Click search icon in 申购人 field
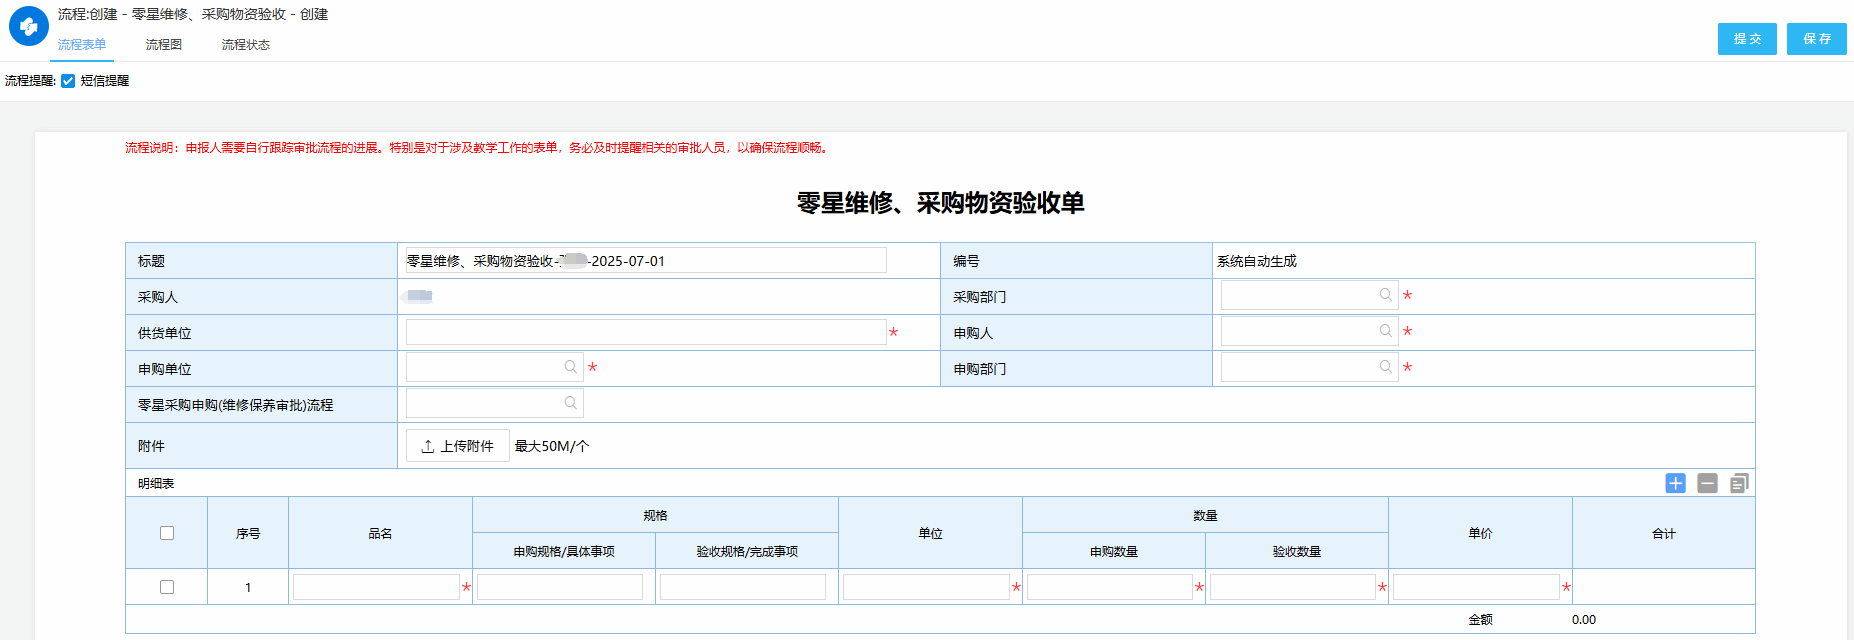The height and width of the screenshot is (640, 1854). point(1385,331)
